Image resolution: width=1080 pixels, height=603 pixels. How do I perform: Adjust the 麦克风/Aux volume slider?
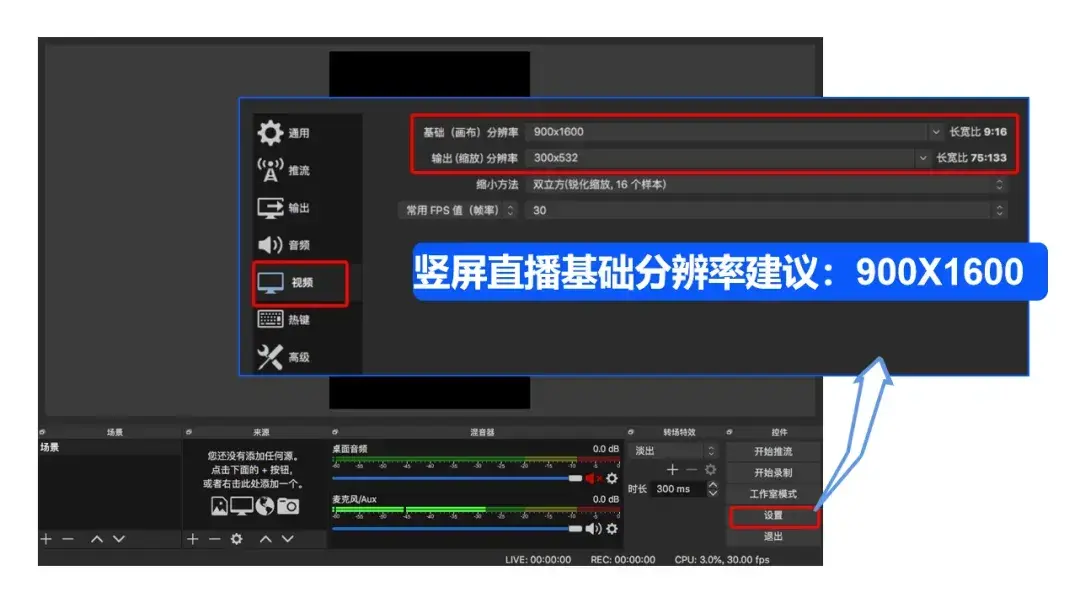[x=457, y=529]
